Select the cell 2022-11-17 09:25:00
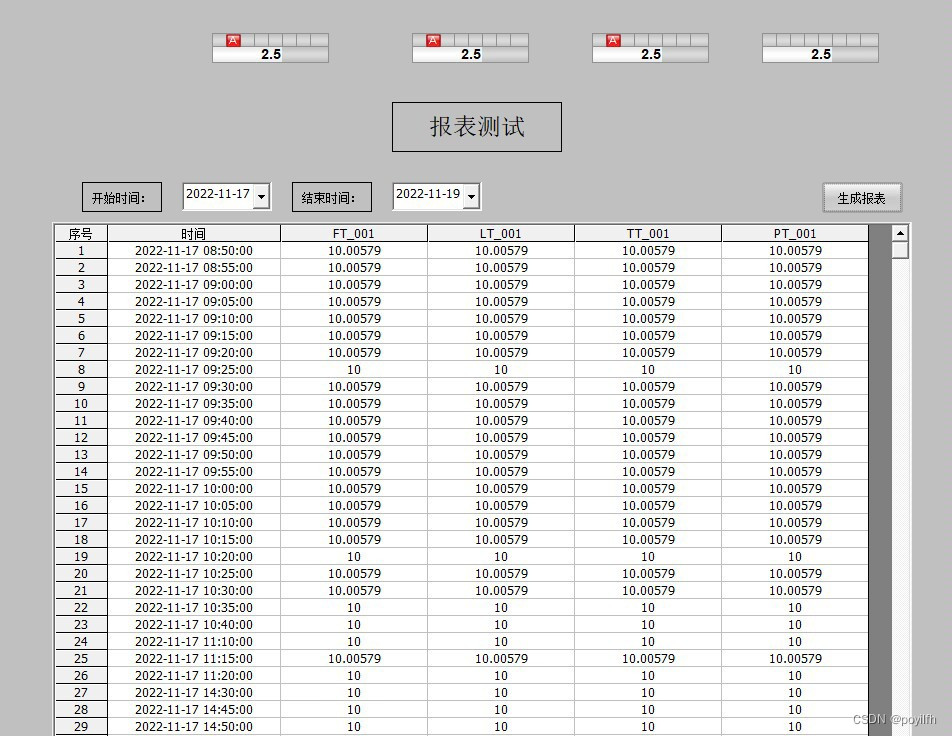This screenshot has width=952, height=736. (x=194, y=369)
